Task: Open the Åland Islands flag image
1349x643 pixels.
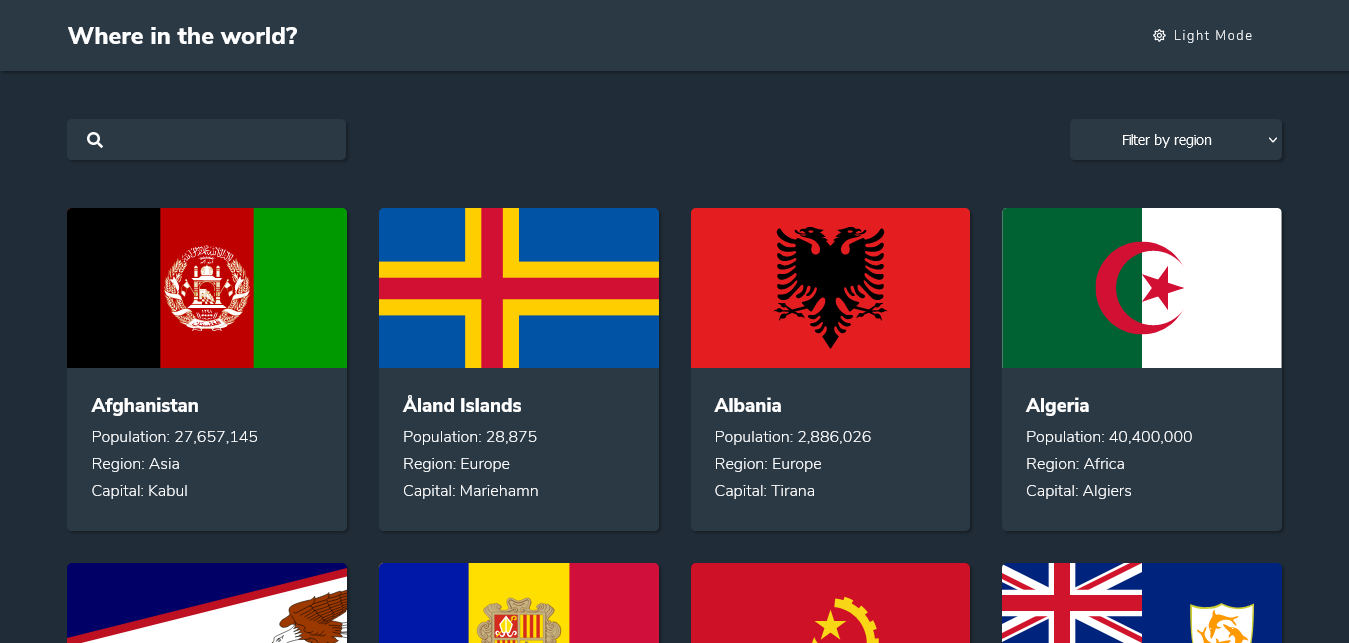Action: (x=519, y=288)
